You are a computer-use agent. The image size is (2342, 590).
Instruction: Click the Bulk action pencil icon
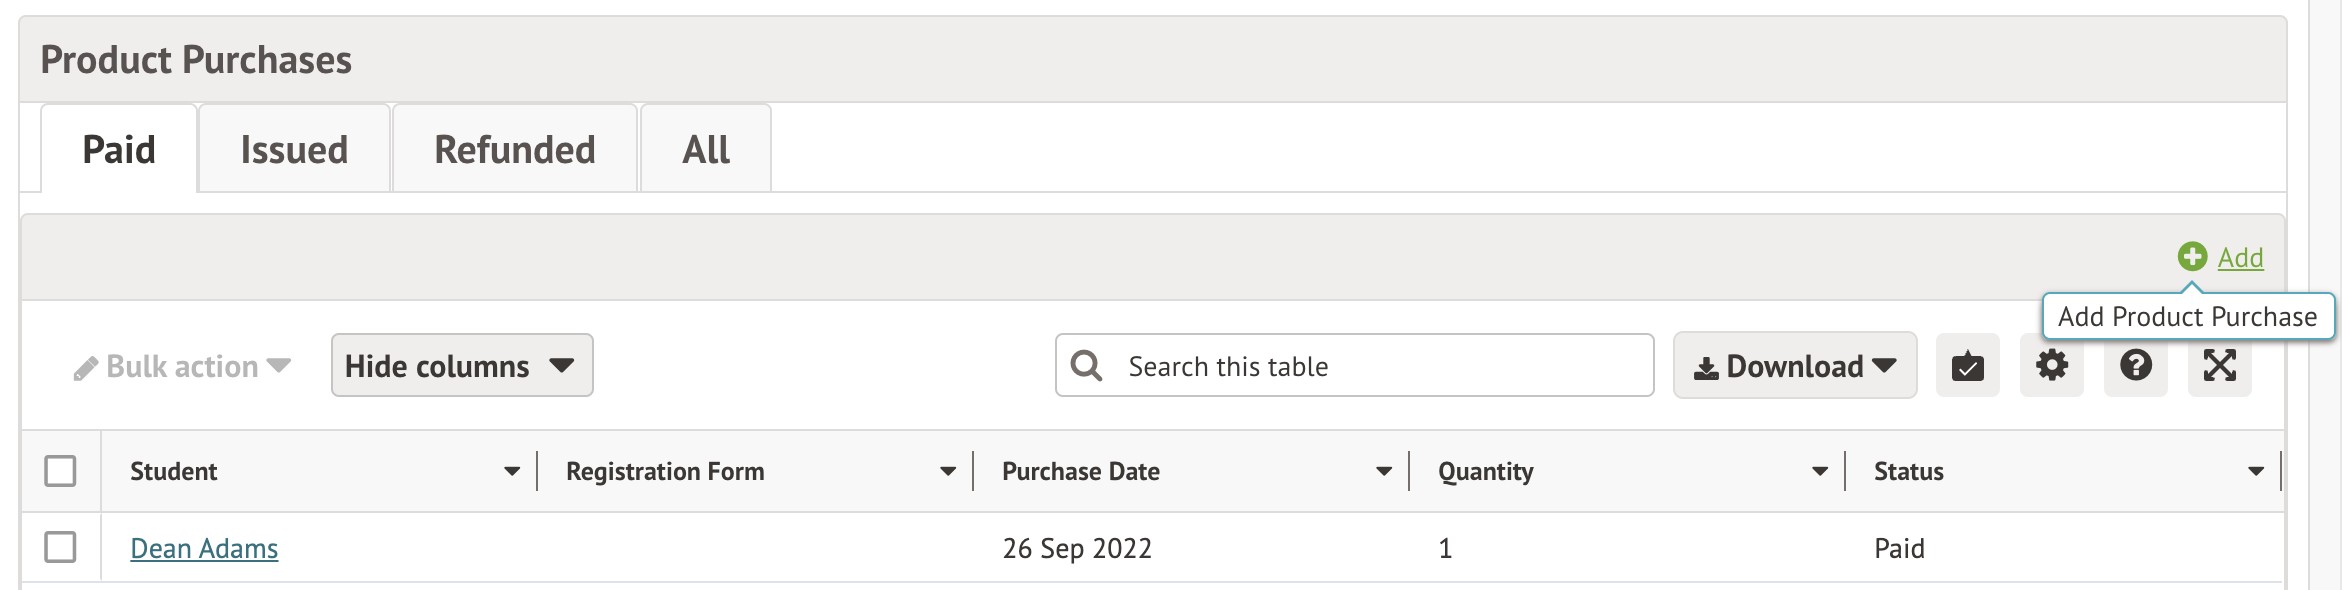88,366
